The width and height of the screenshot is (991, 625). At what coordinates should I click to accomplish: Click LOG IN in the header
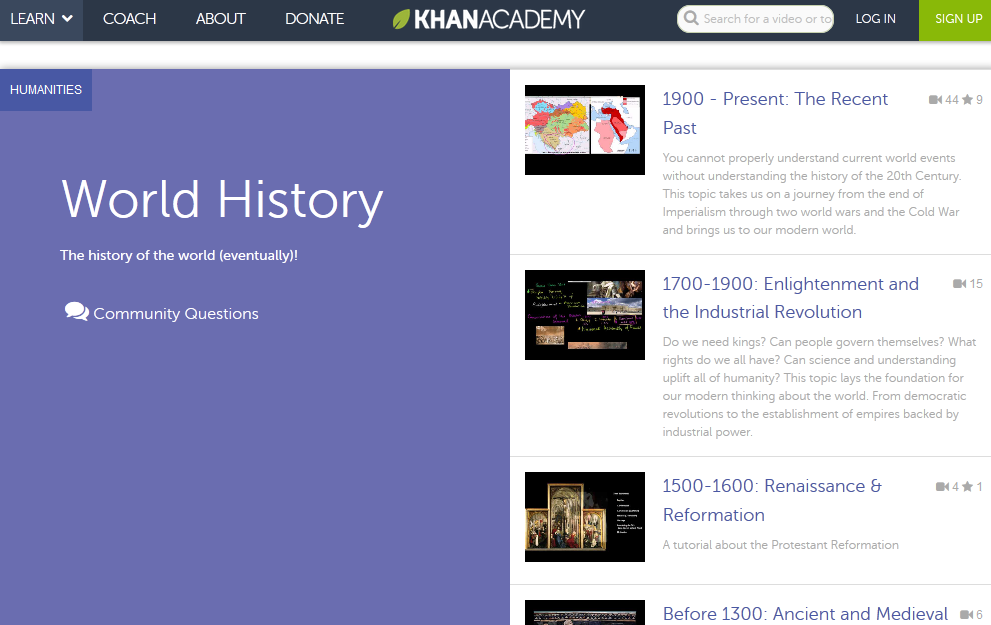875,19
